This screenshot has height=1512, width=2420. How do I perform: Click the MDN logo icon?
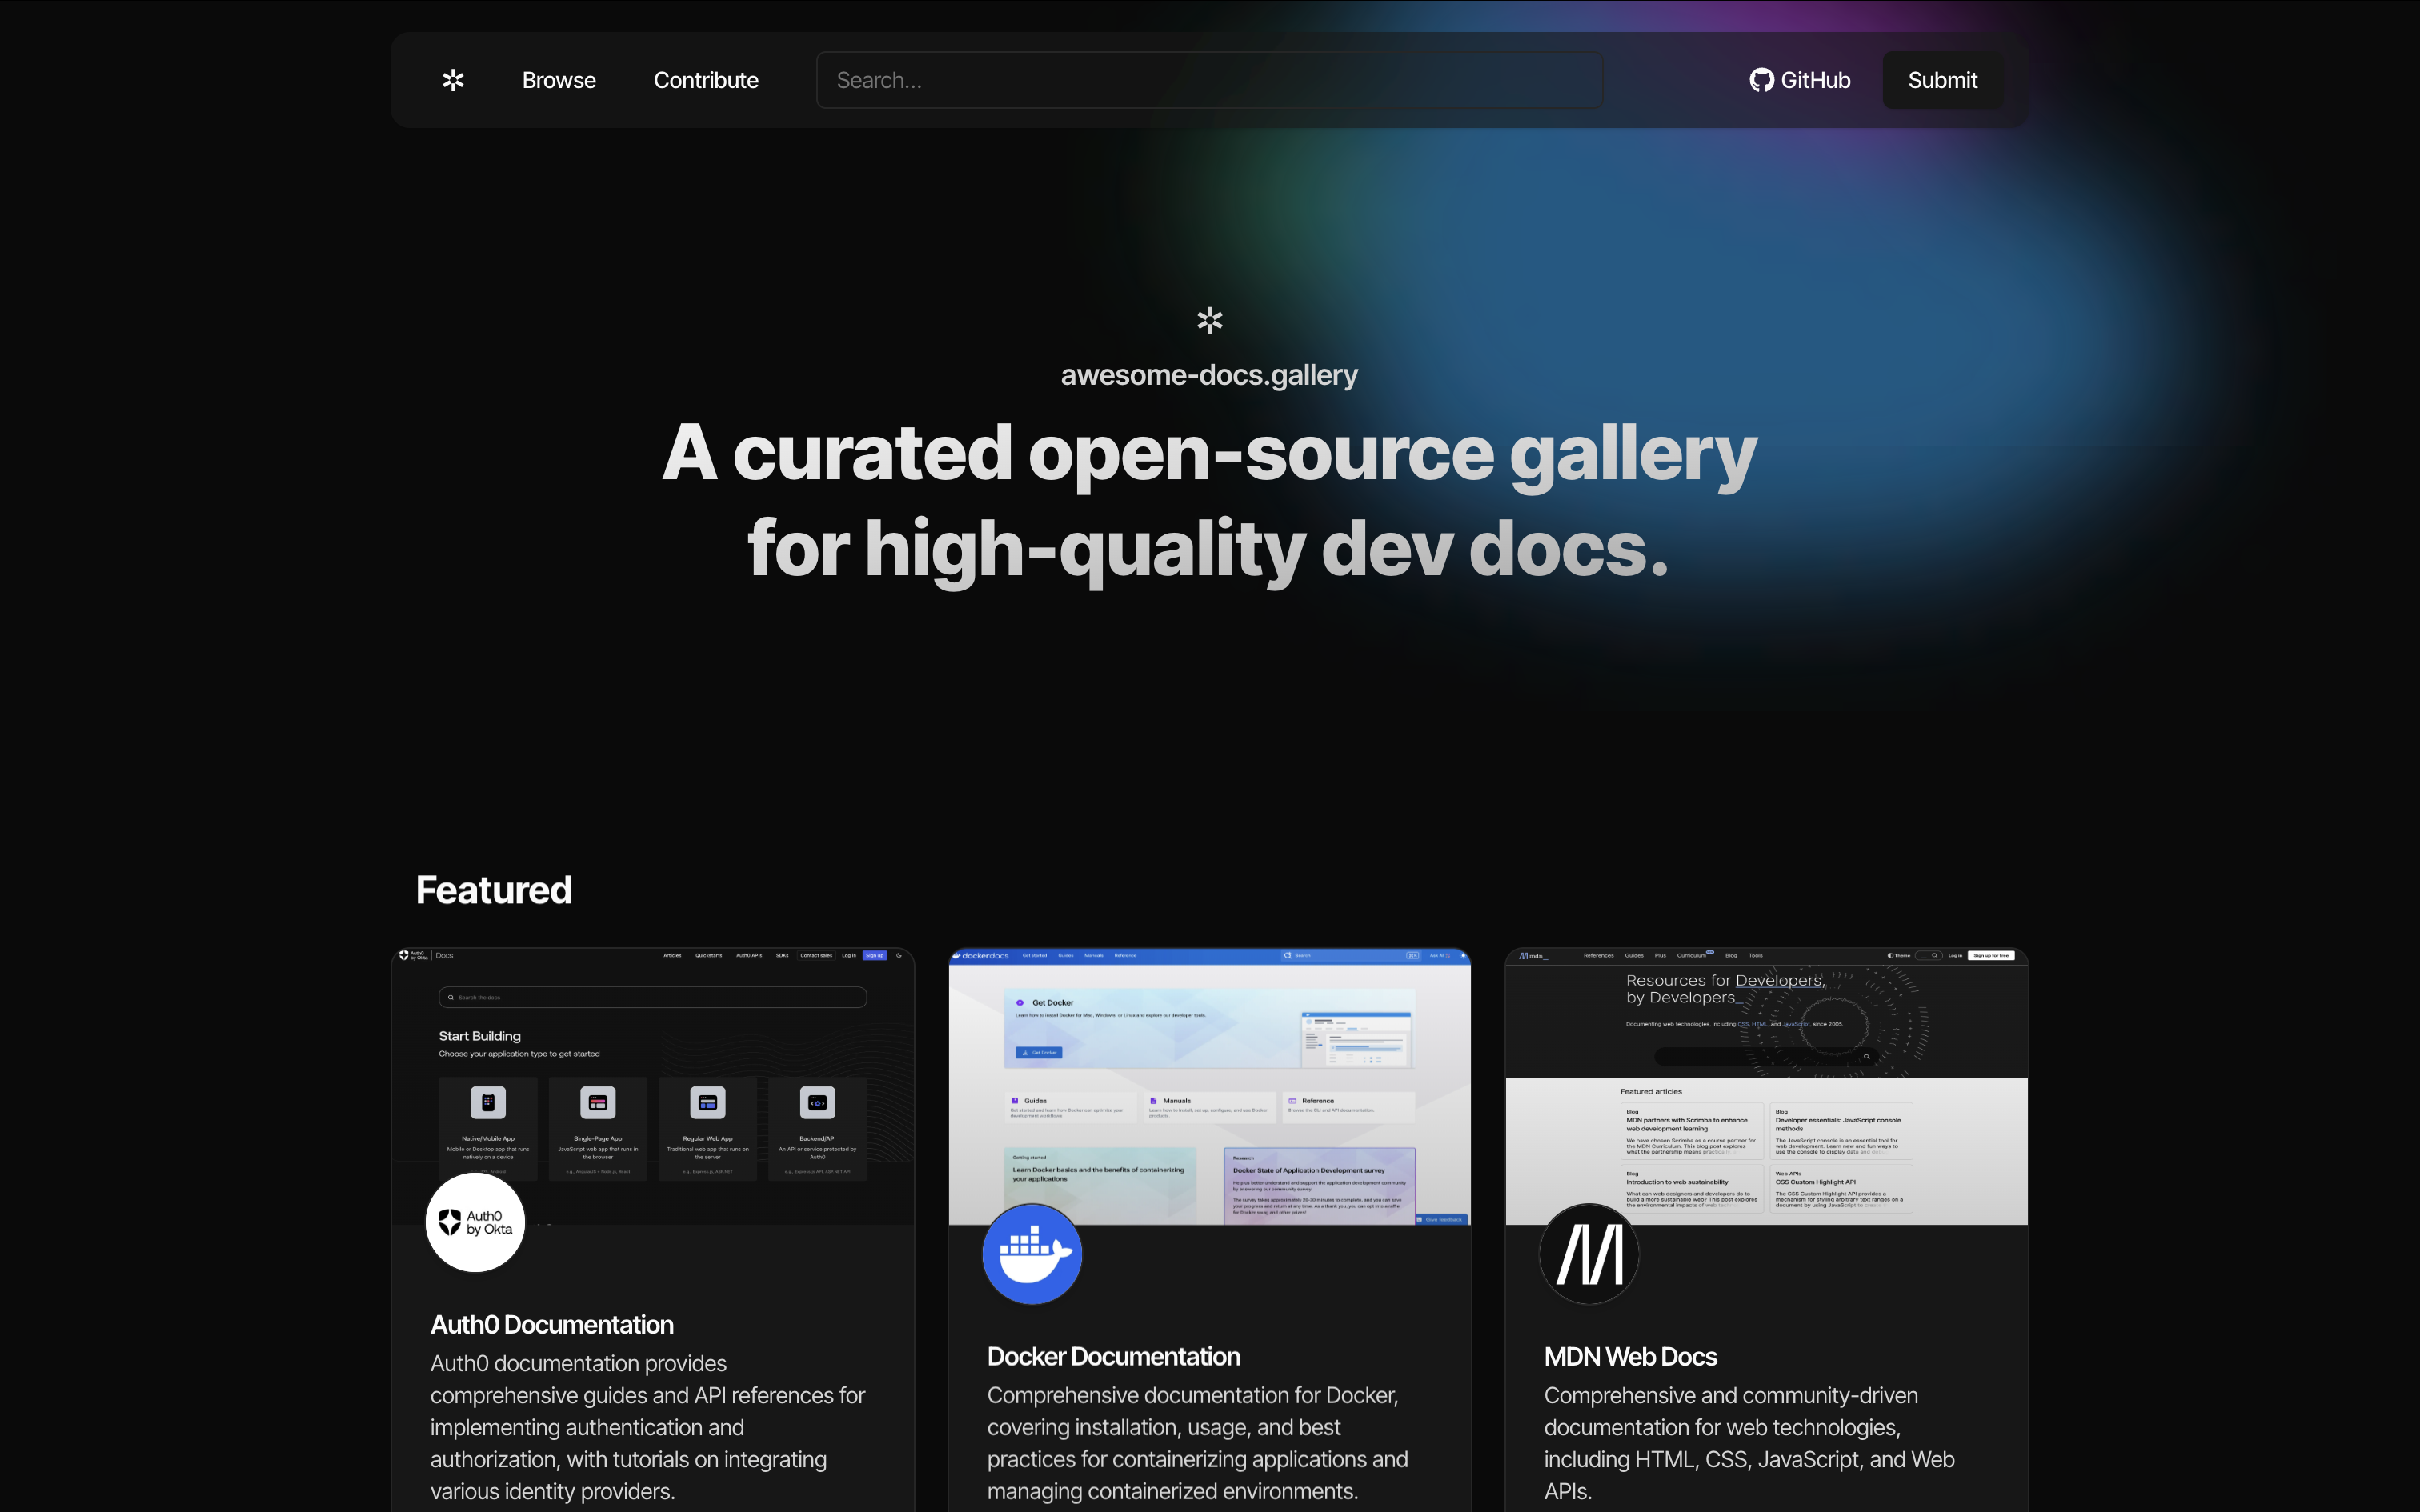(x=1589, y=1254)
